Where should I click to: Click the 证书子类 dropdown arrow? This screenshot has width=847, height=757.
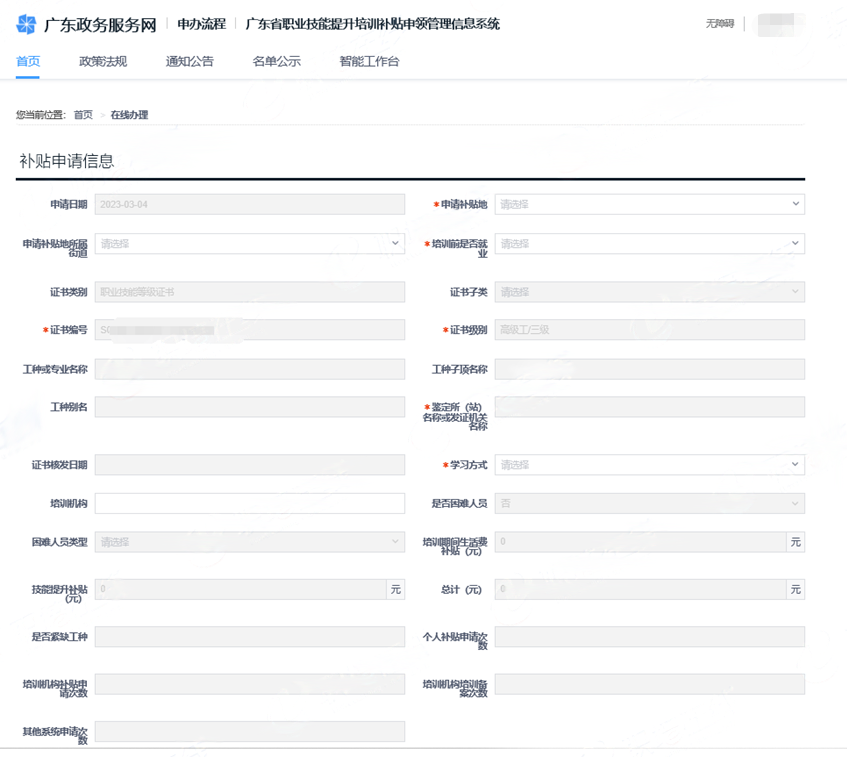pos(795,292)
